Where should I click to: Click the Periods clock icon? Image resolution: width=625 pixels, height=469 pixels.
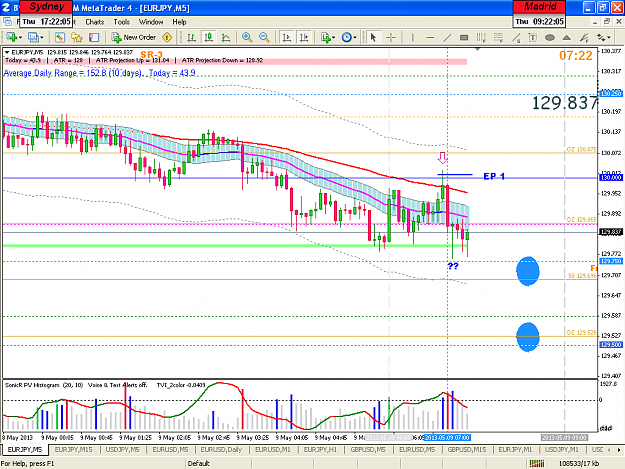pyautogui.click(x=347, y=37)
